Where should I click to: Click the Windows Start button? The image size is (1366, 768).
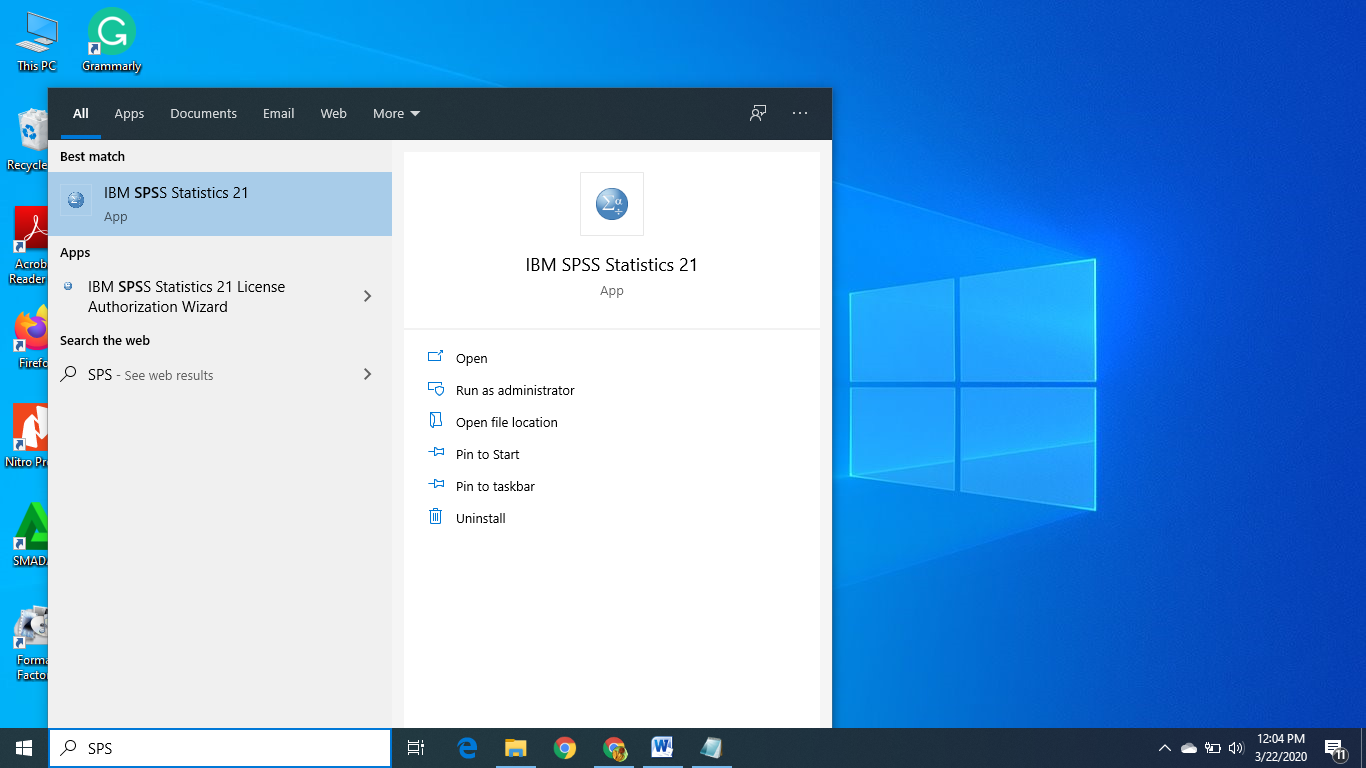click(24, 748)
